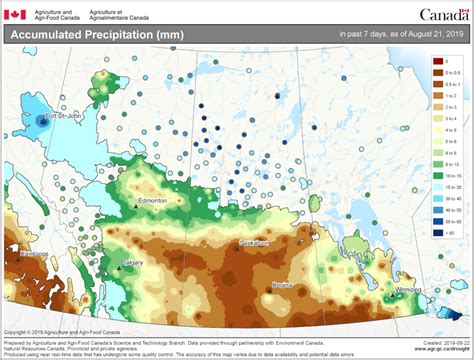Image resolution: width=474 pixels, height=360 pixels.
Task: Click the Edmonton map label
Action: (153, 201)
